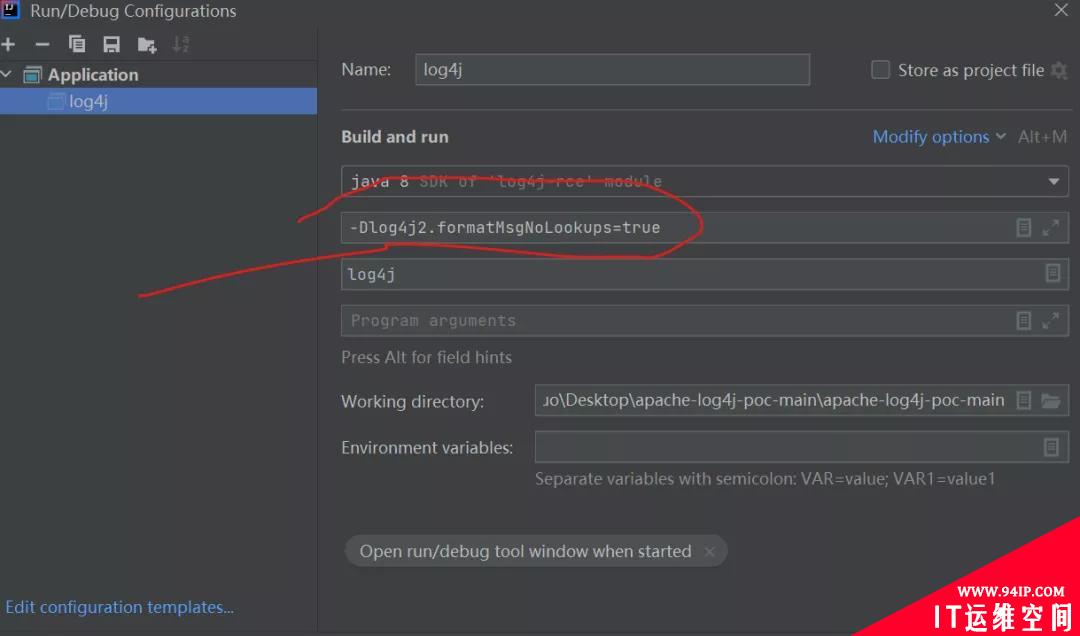
Task: Expand the VM options field
Action: click(1050, 227)
